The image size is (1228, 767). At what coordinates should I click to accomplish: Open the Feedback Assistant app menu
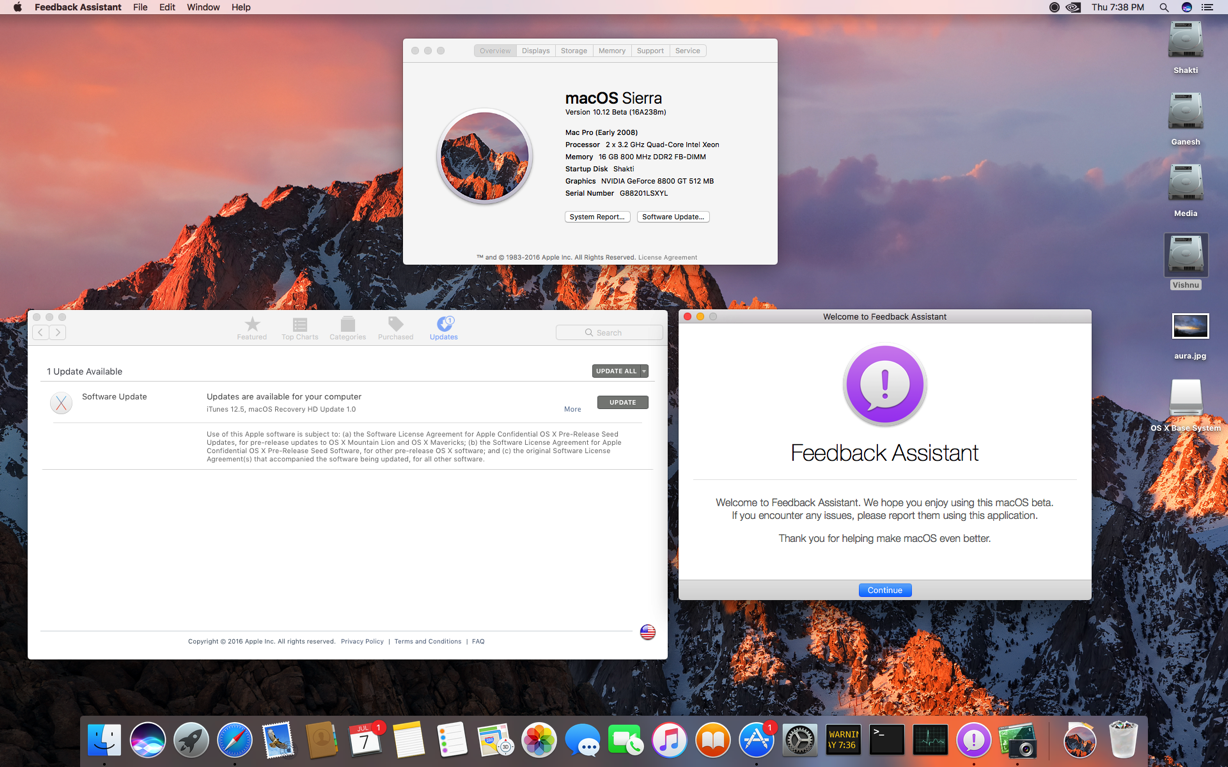click(x=78, y=7)
